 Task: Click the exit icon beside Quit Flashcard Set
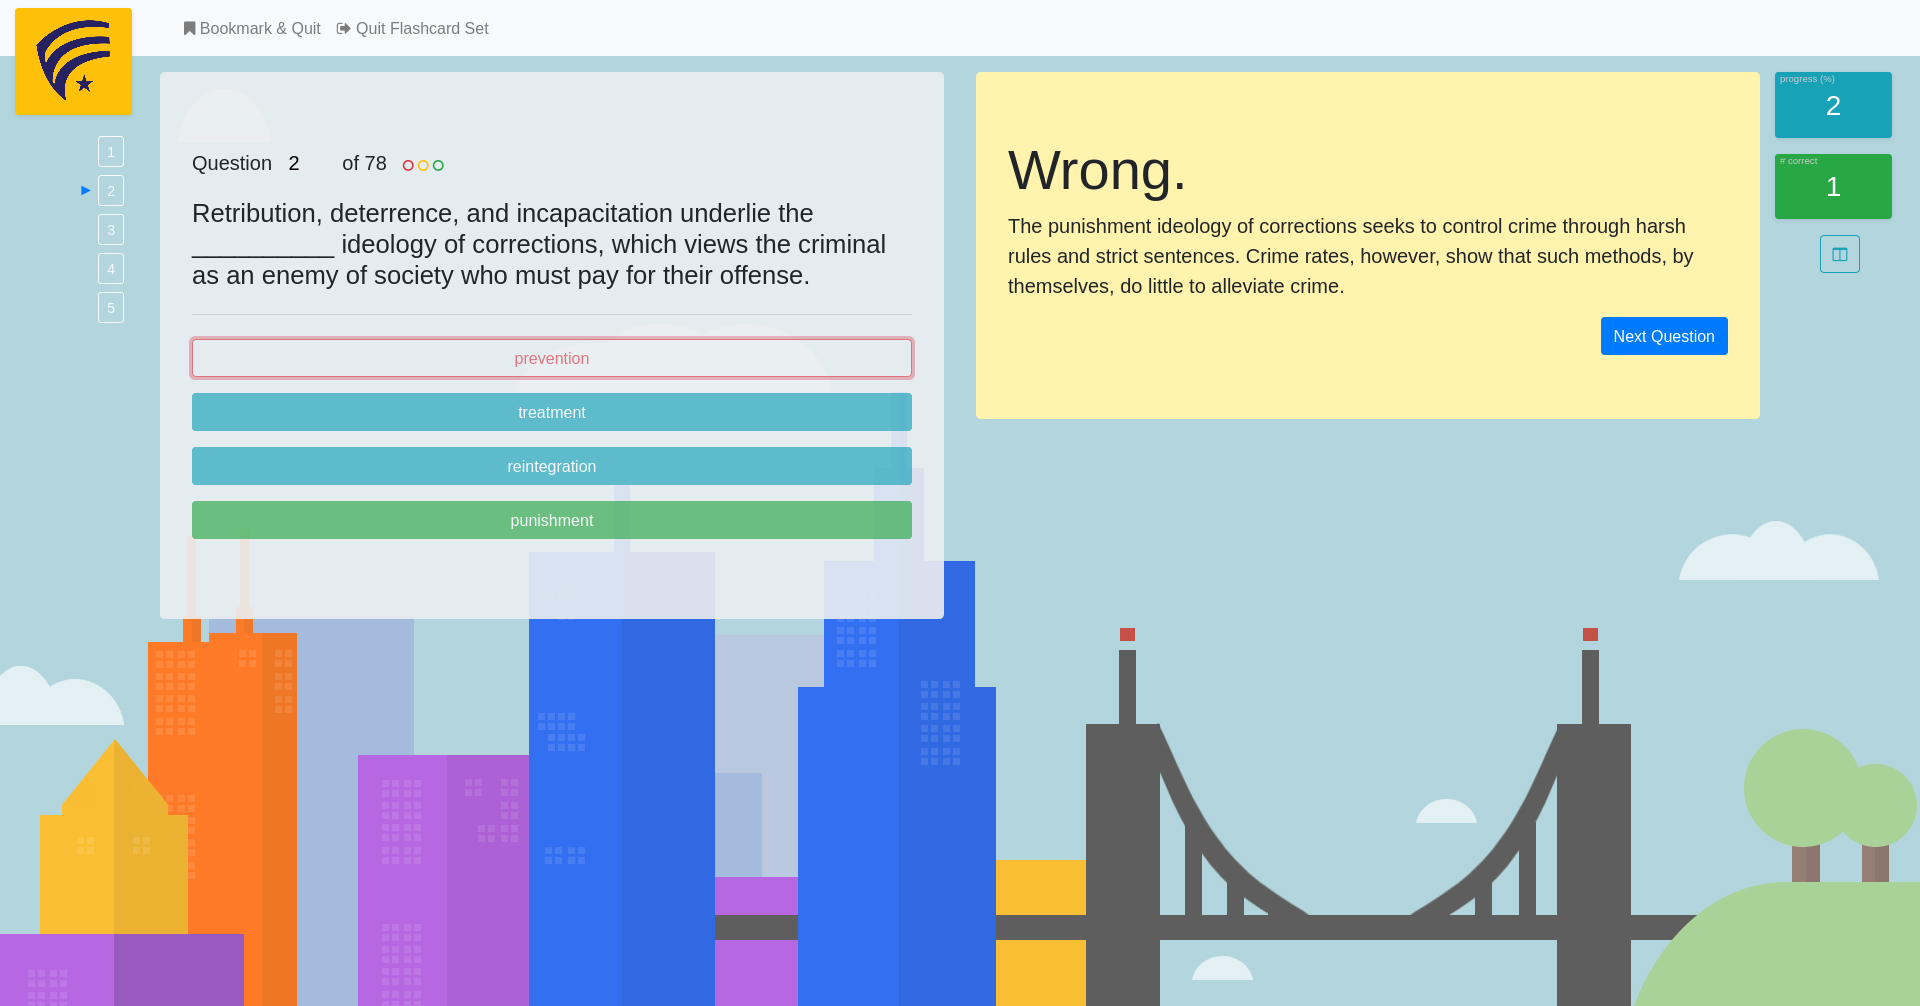(343, 28)
